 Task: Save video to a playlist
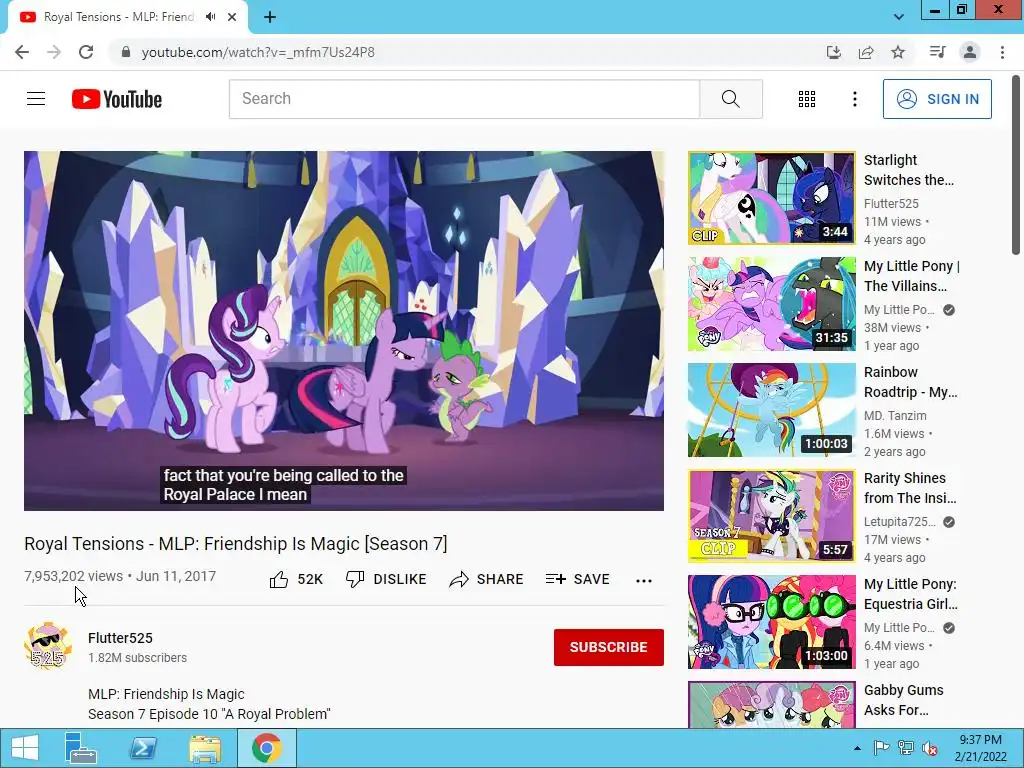[x=577, y=579]
